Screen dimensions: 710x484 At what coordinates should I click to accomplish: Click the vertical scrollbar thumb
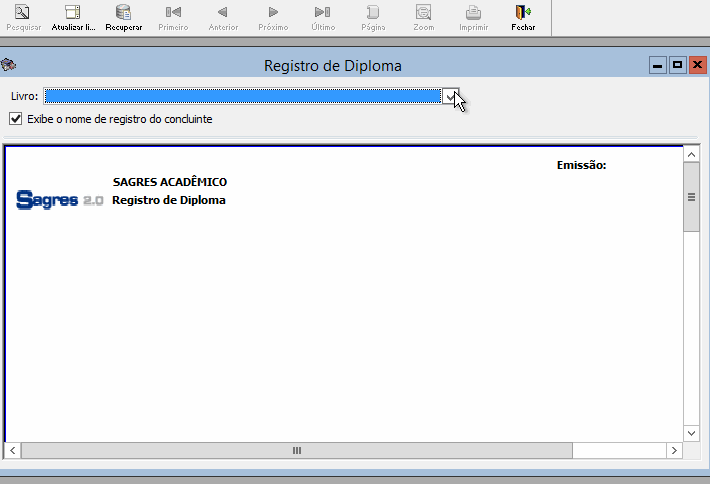(x=691, y=198)
